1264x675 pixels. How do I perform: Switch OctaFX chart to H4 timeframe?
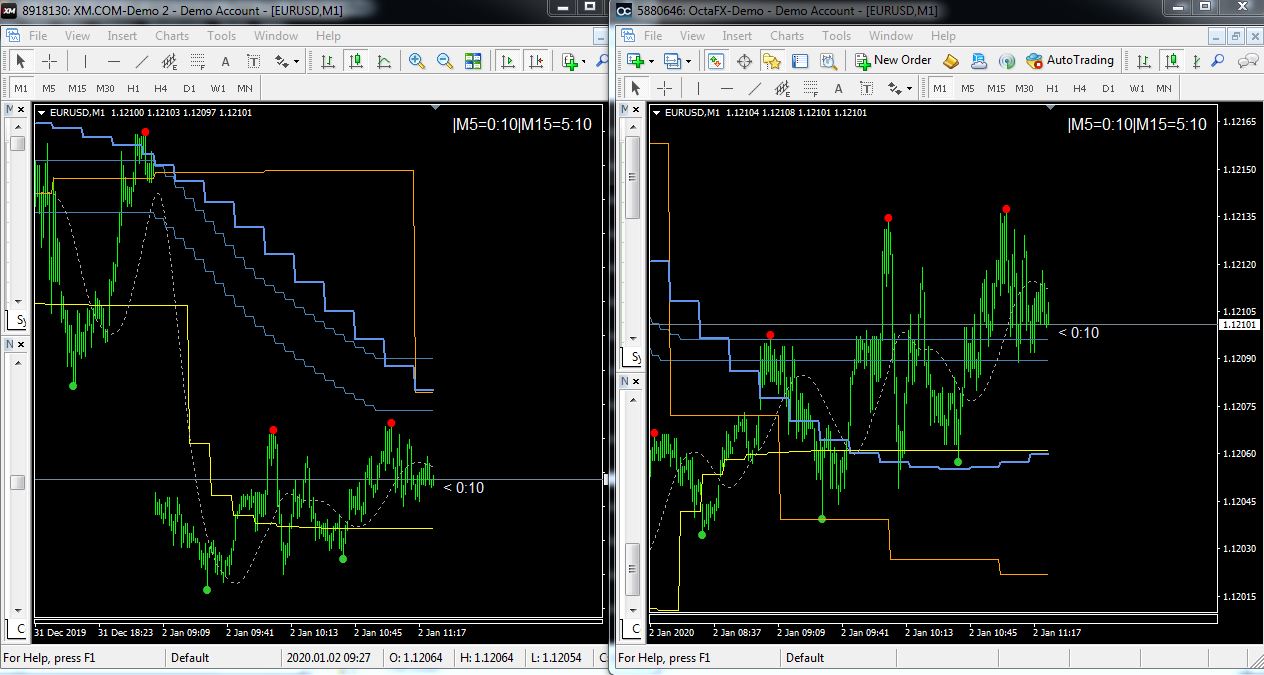[x=1080, y=88]
